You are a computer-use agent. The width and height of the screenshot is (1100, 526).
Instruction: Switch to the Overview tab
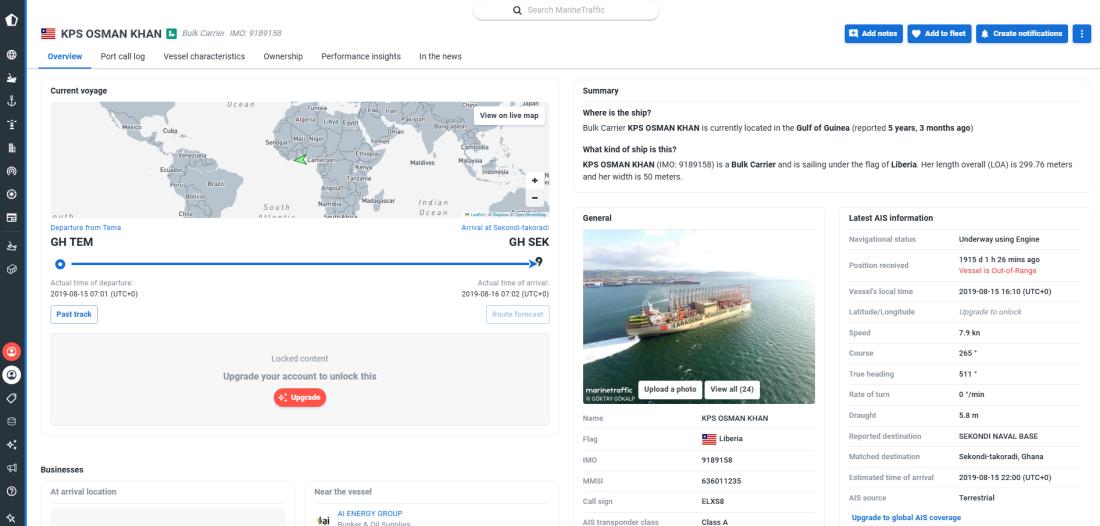(65, 56)
